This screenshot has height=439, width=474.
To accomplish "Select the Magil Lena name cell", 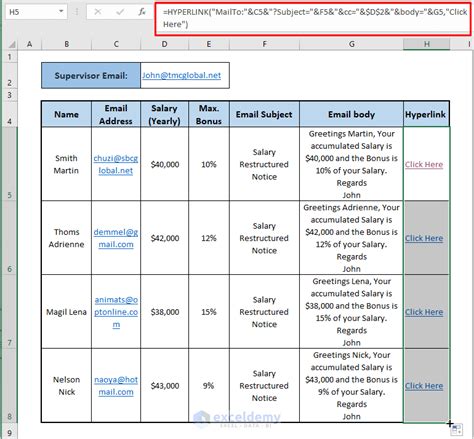I will click(x=66, y=312).
